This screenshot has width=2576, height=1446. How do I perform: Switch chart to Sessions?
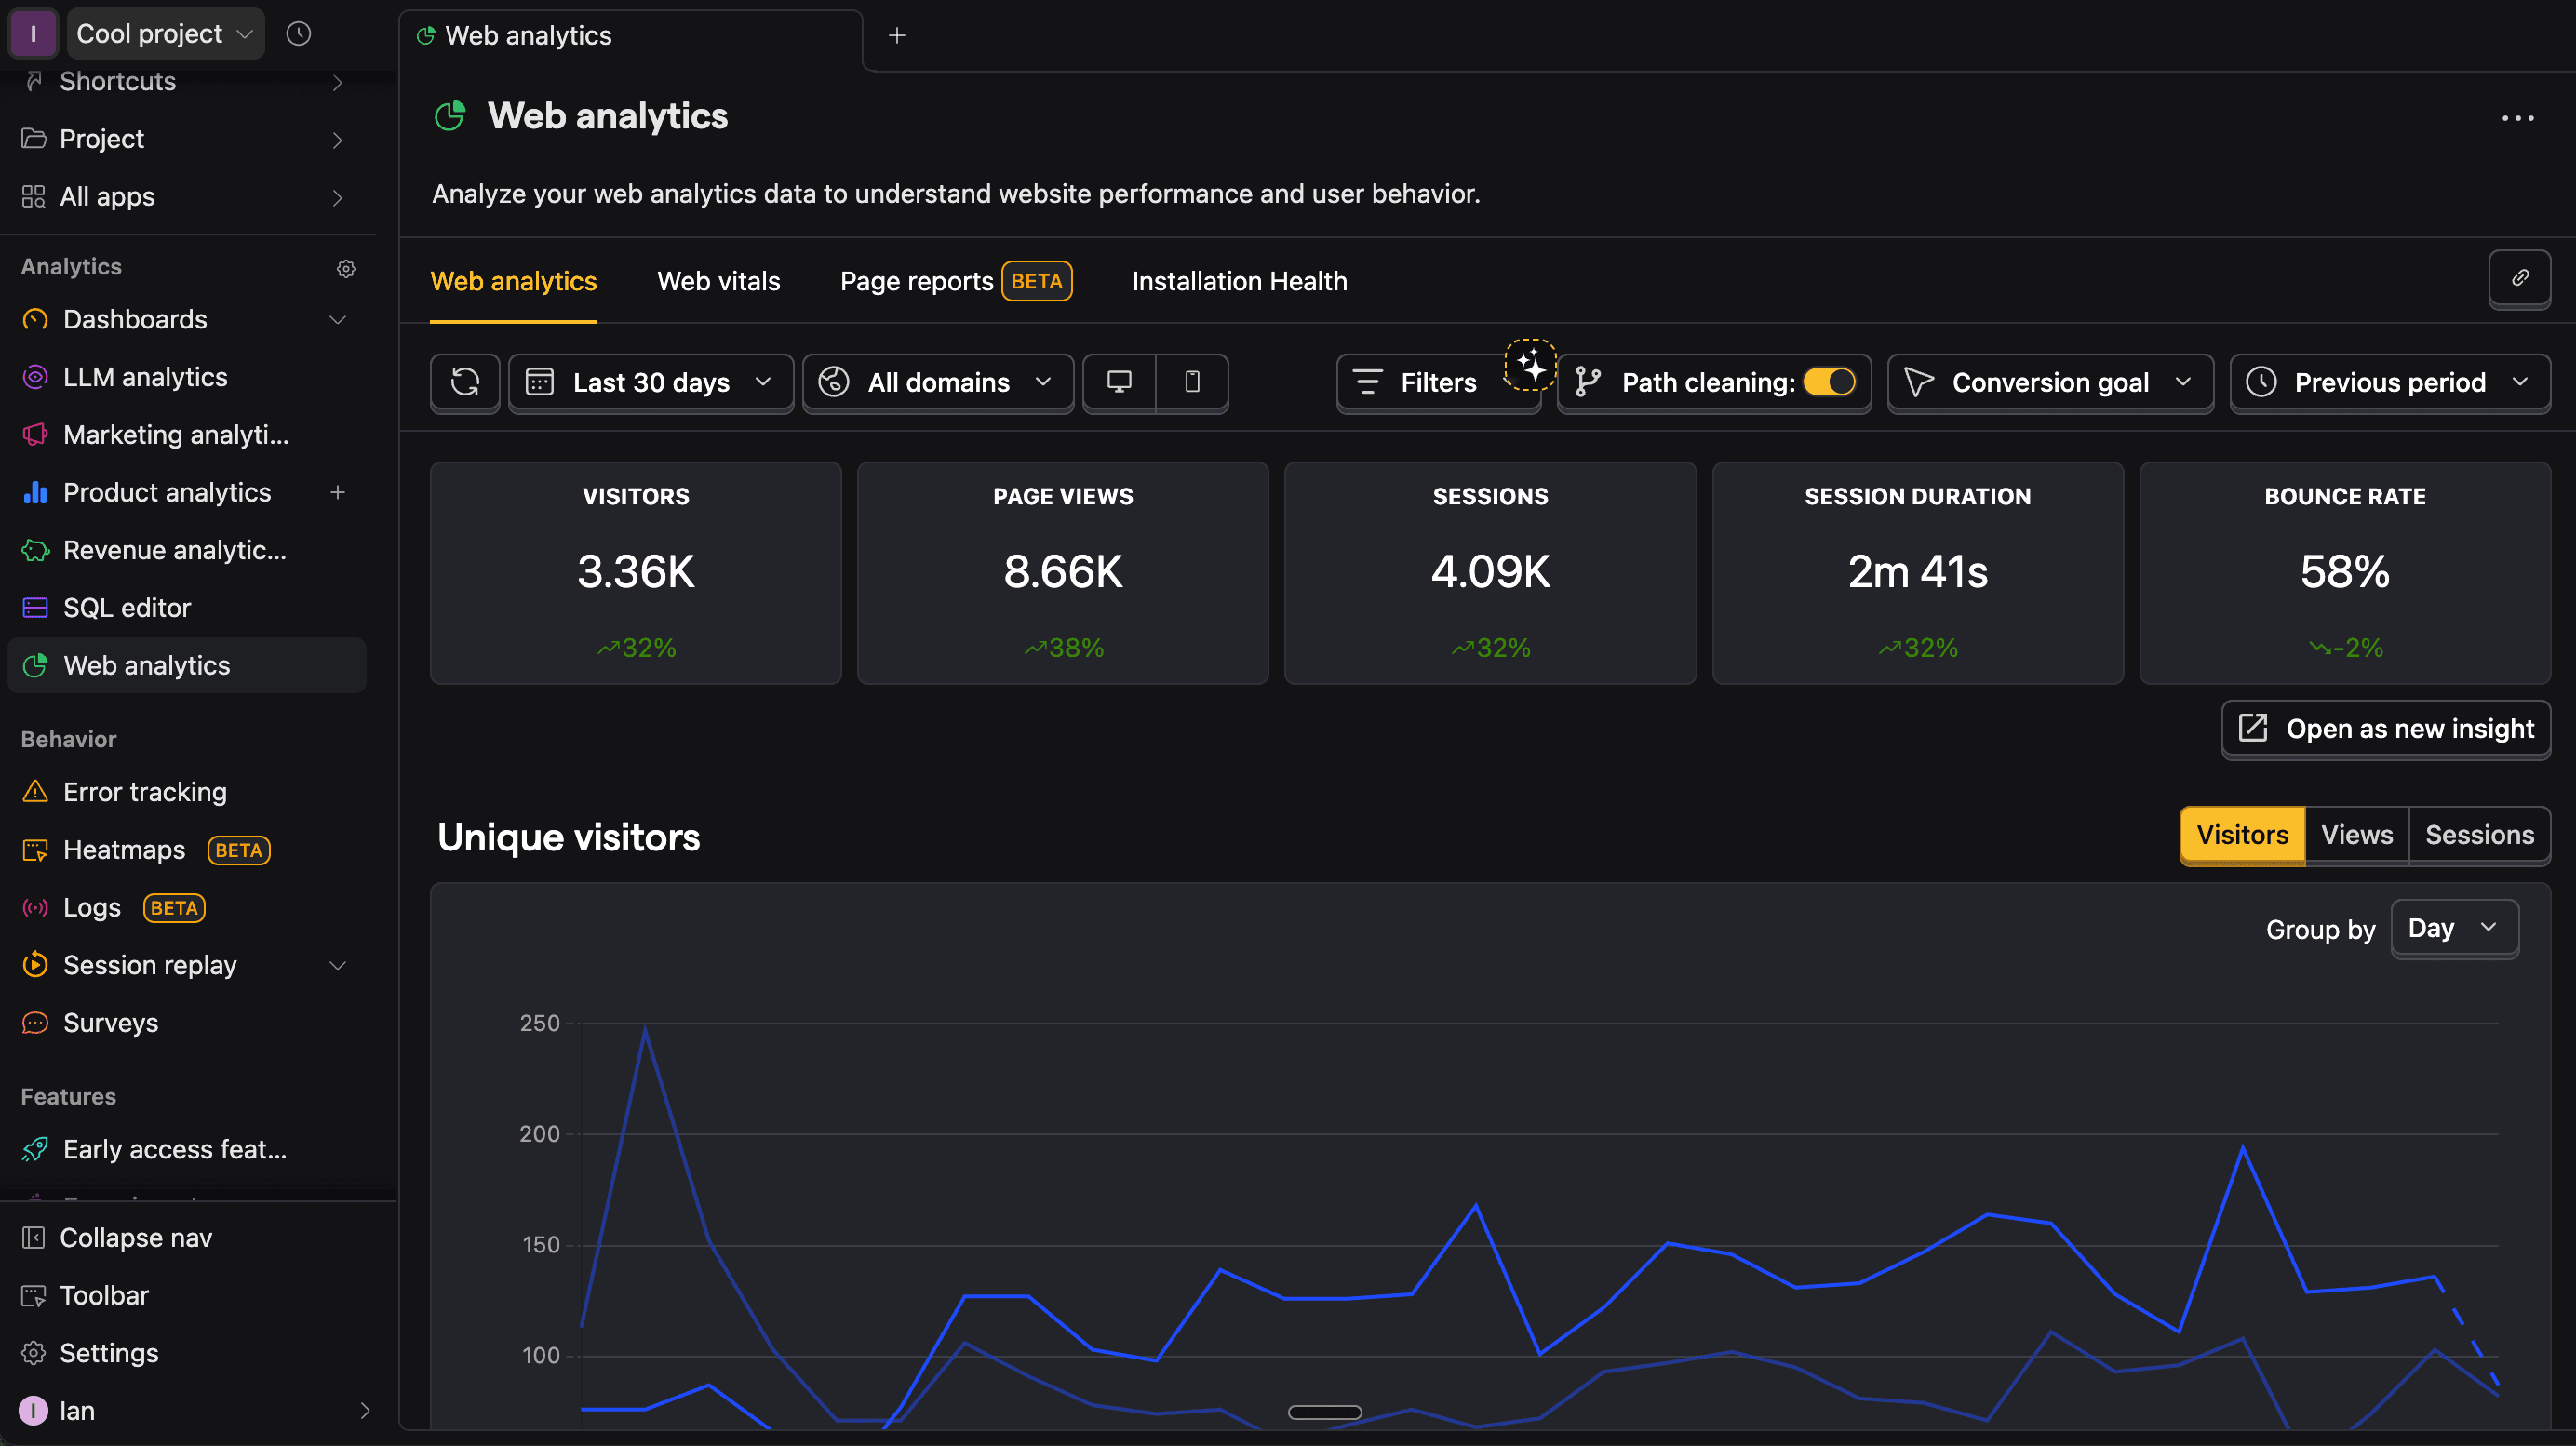(2479, 835)
